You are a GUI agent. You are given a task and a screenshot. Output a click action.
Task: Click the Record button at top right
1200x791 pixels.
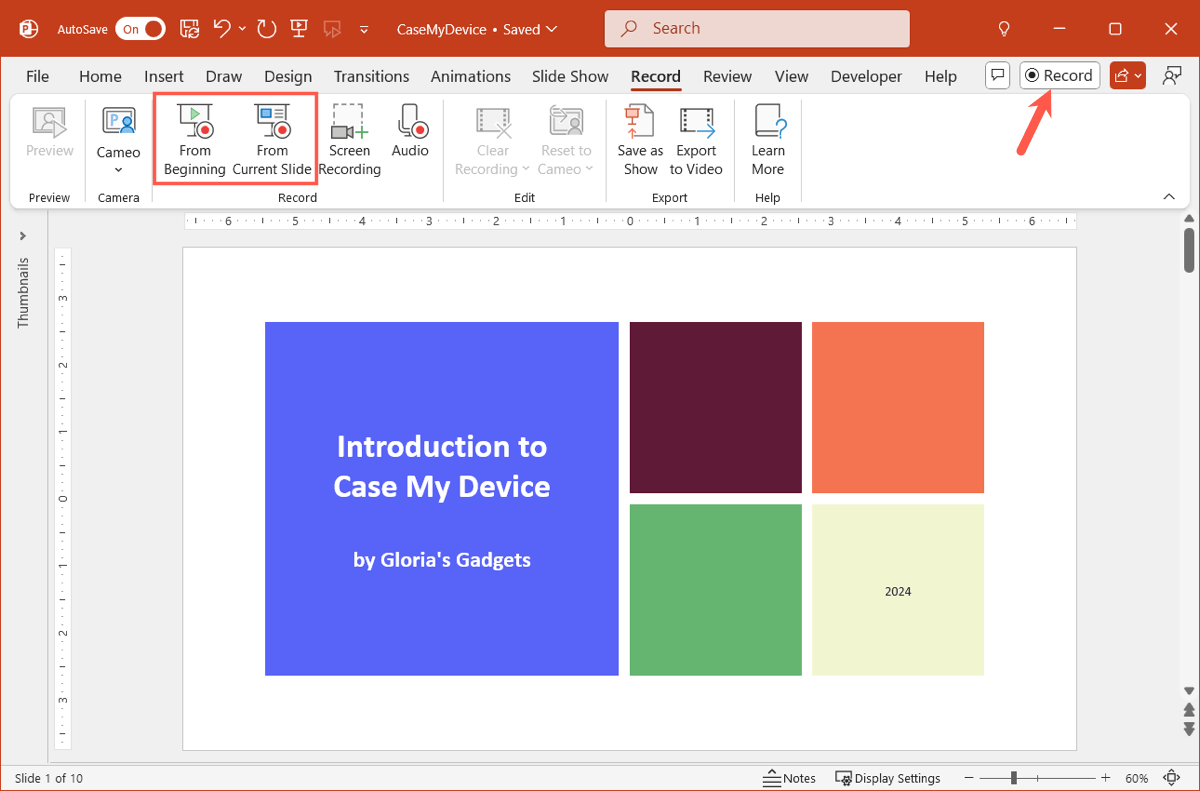[1060, 76]
